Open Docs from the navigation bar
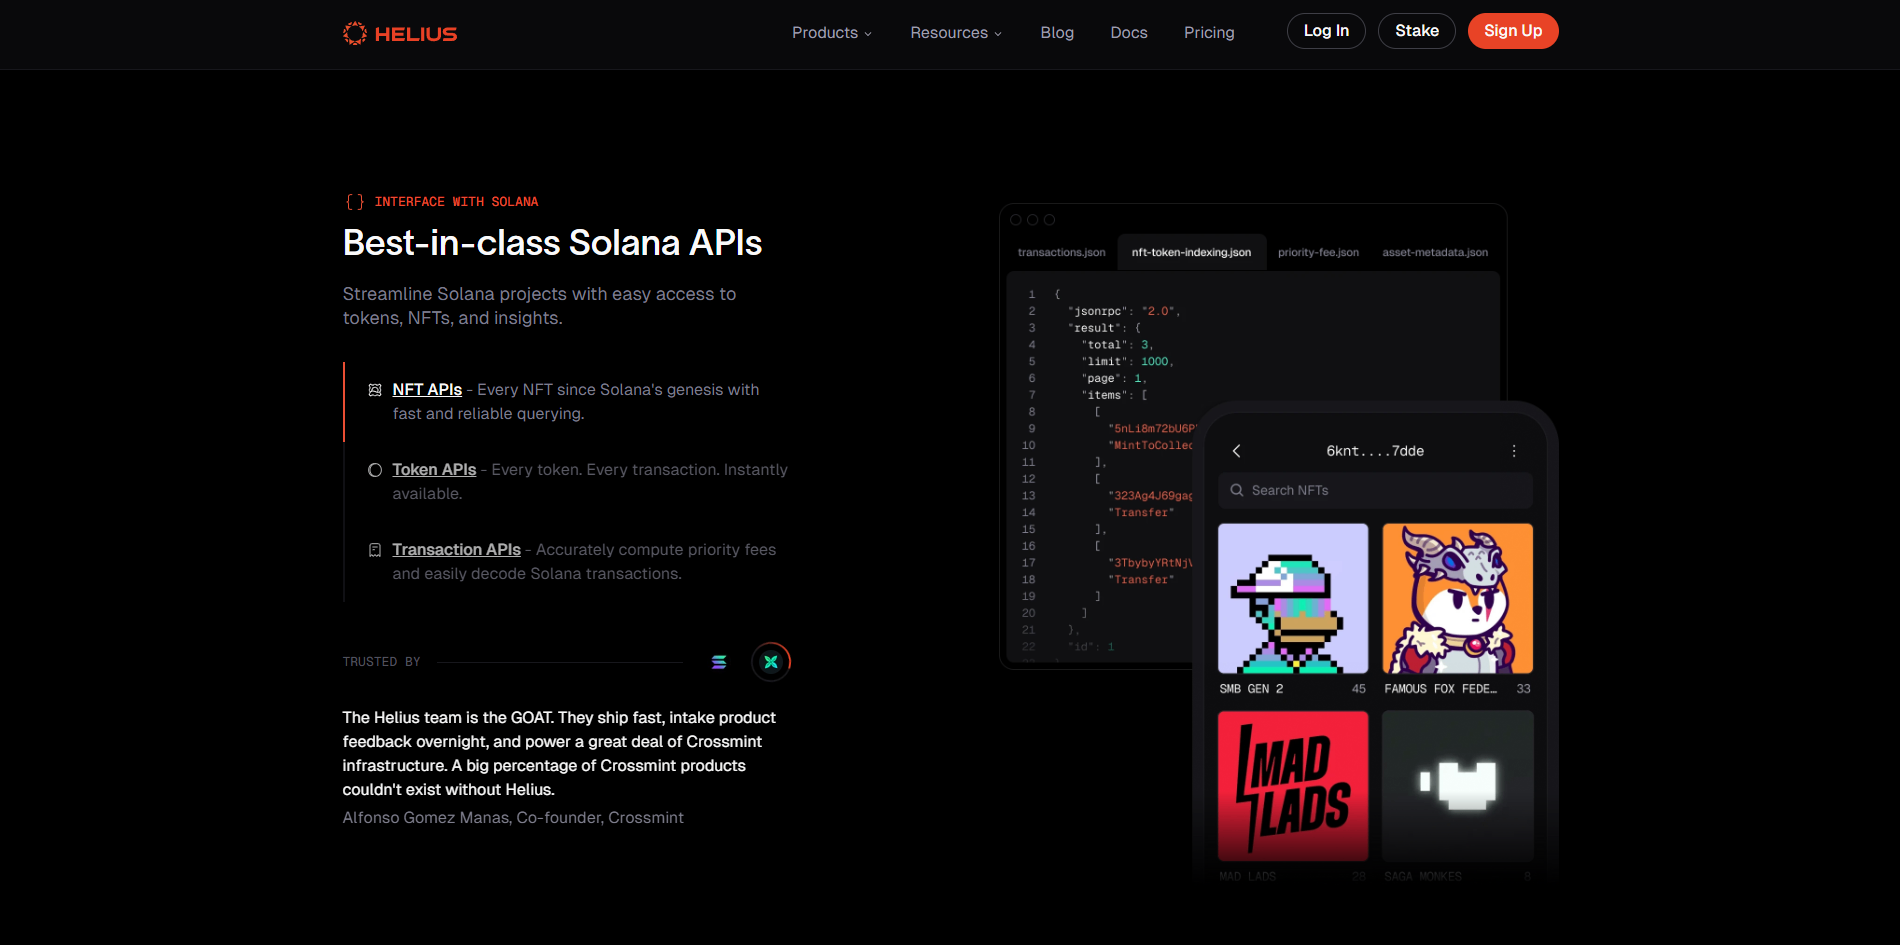Image resolution: width=1900 pixels, height=945 pixels. [1128, 32]
